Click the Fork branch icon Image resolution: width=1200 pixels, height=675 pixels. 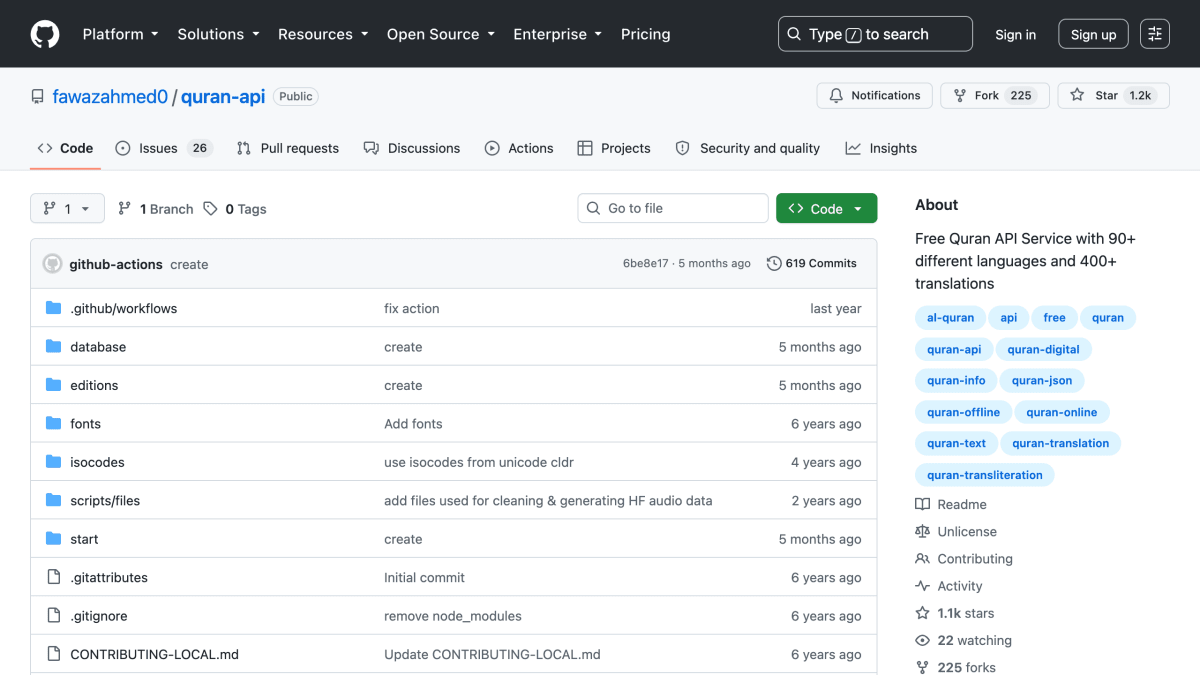coord(960,96)
